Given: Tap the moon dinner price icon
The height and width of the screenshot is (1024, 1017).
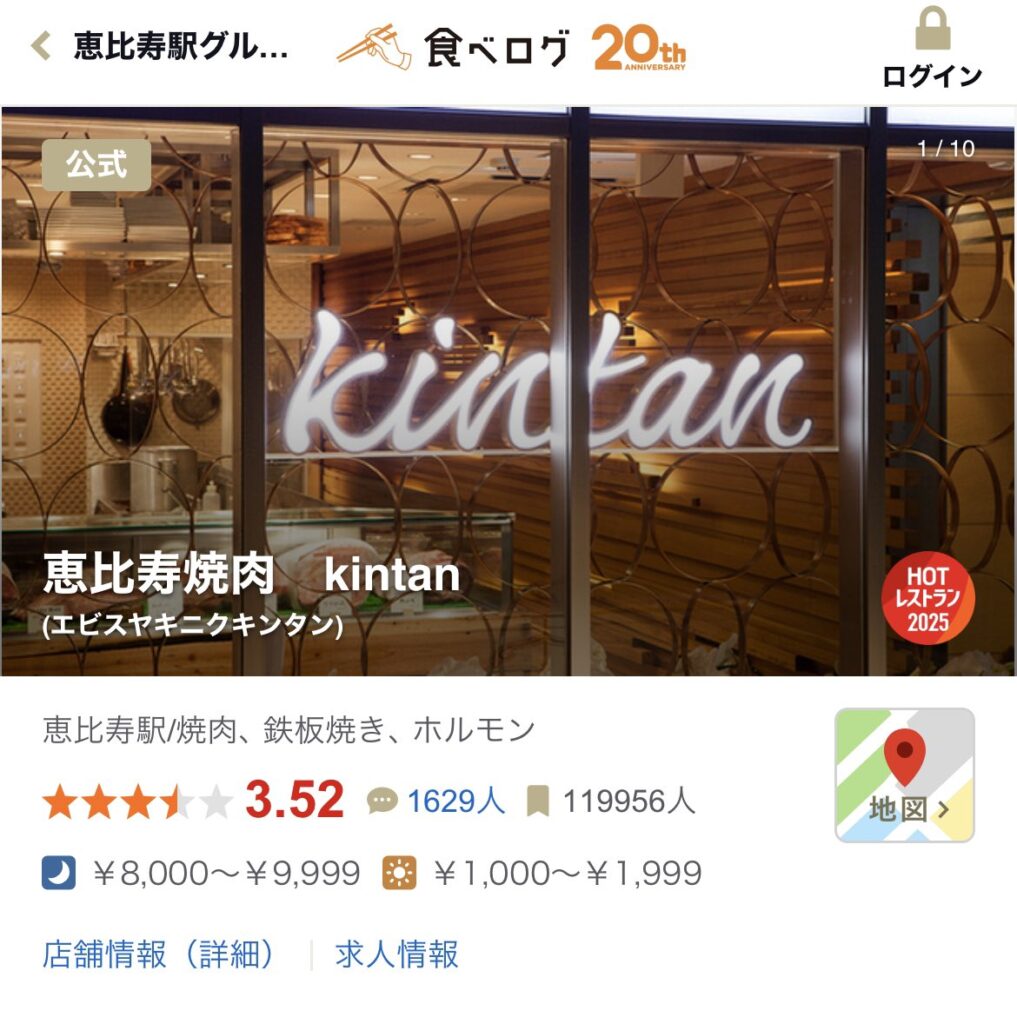Looking at the screenshot, I should (59, 873).
